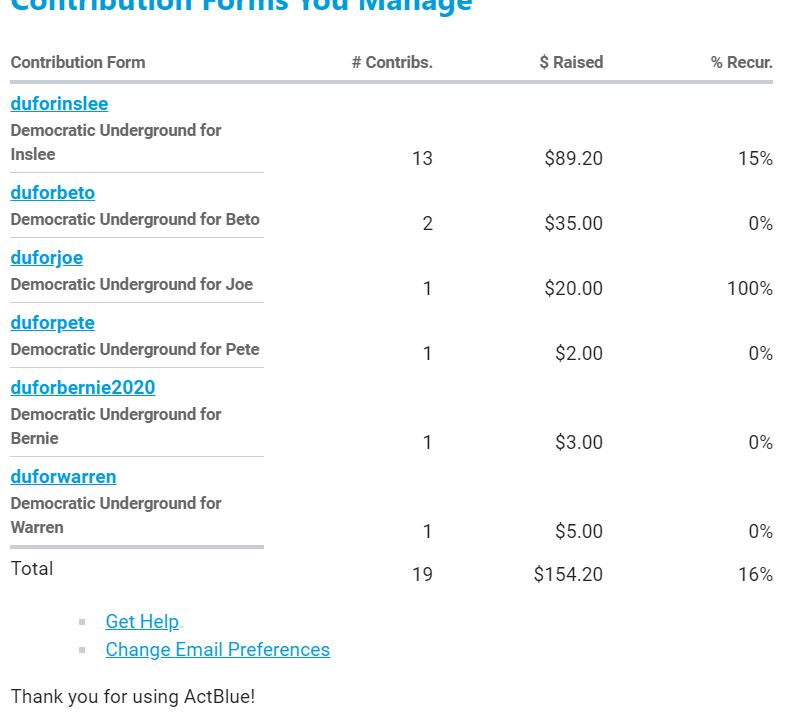Click the Contribution Form column header
The height and width of the screenshot is (716, 785).
78,62
